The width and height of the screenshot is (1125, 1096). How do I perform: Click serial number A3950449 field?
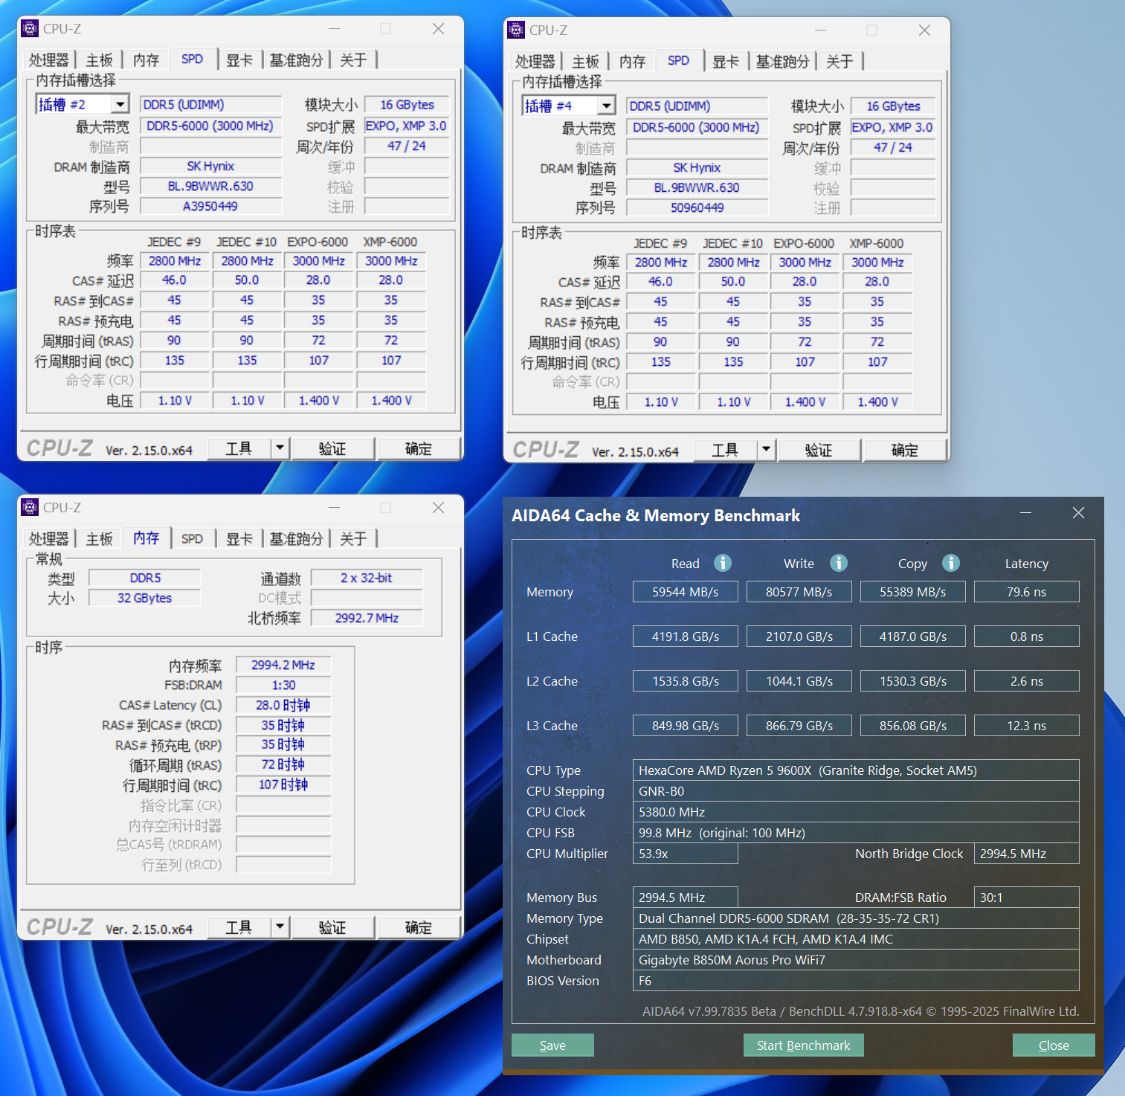tap(210, 207)
